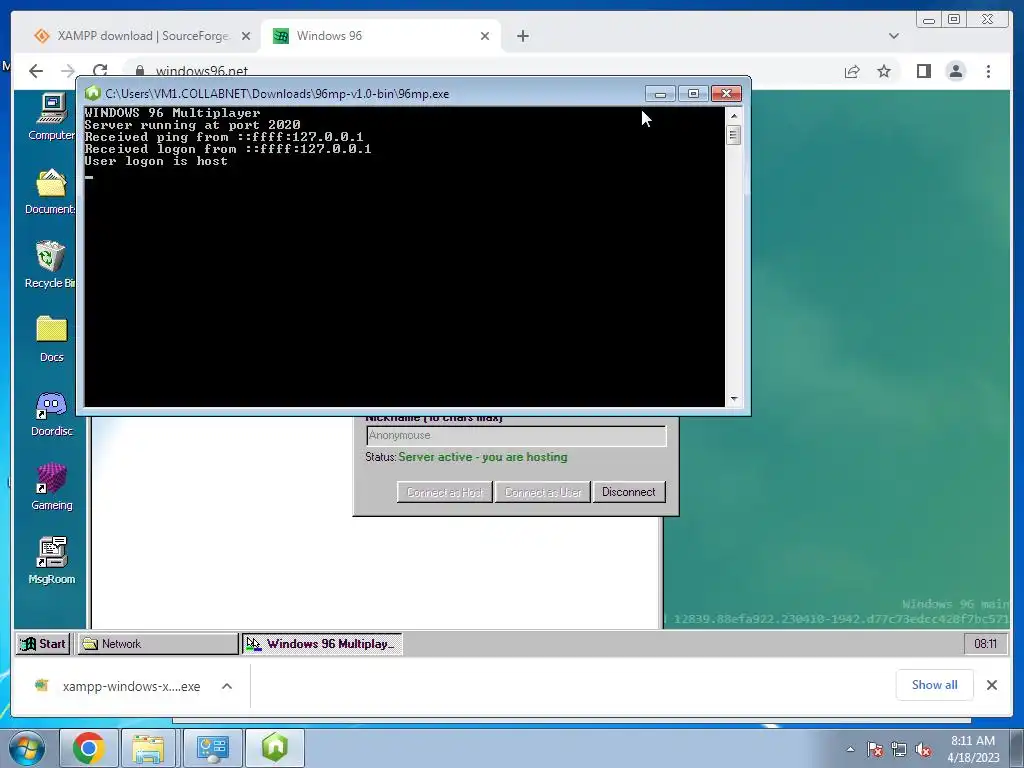Expand the tab search dropdown arrow
This screenshot has height=768, width=1024.
tap(893, 36)
